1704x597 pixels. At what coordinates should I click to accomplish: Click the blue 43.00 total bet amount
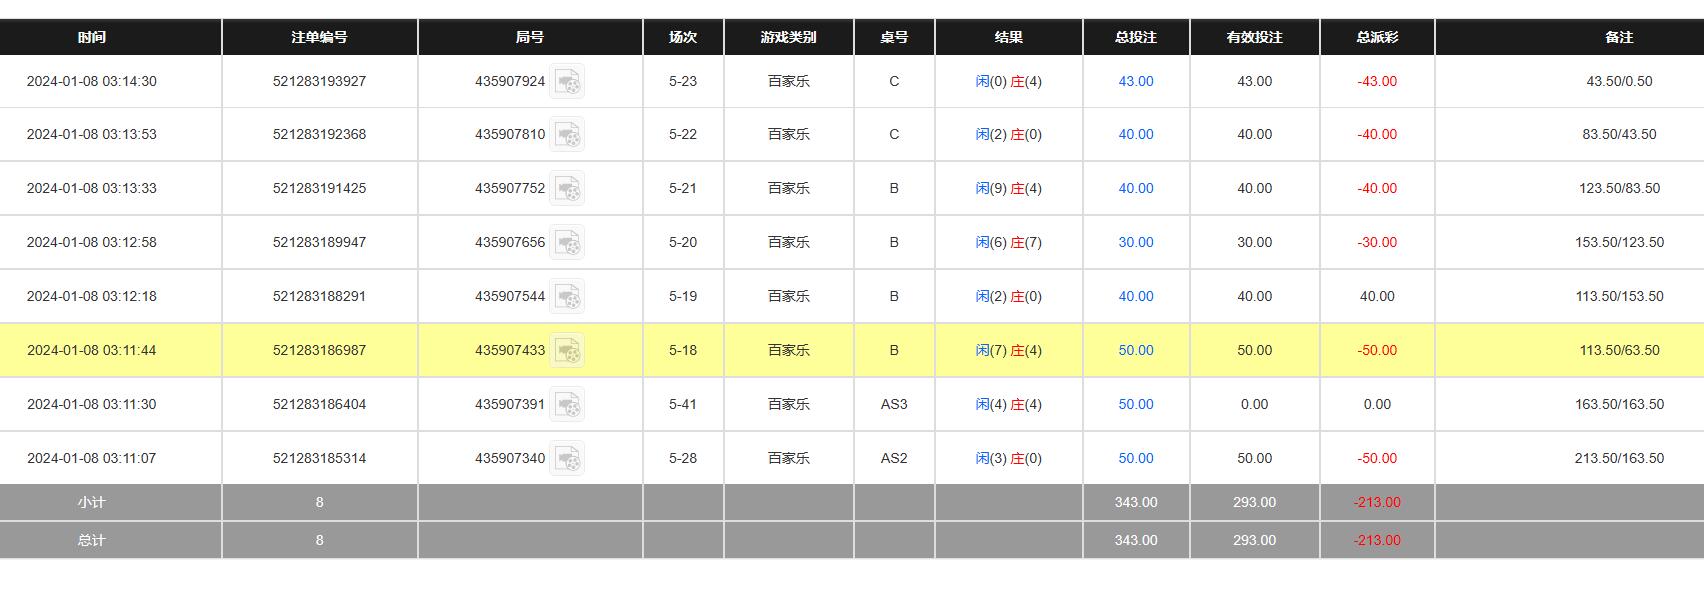click(1135, 81)
